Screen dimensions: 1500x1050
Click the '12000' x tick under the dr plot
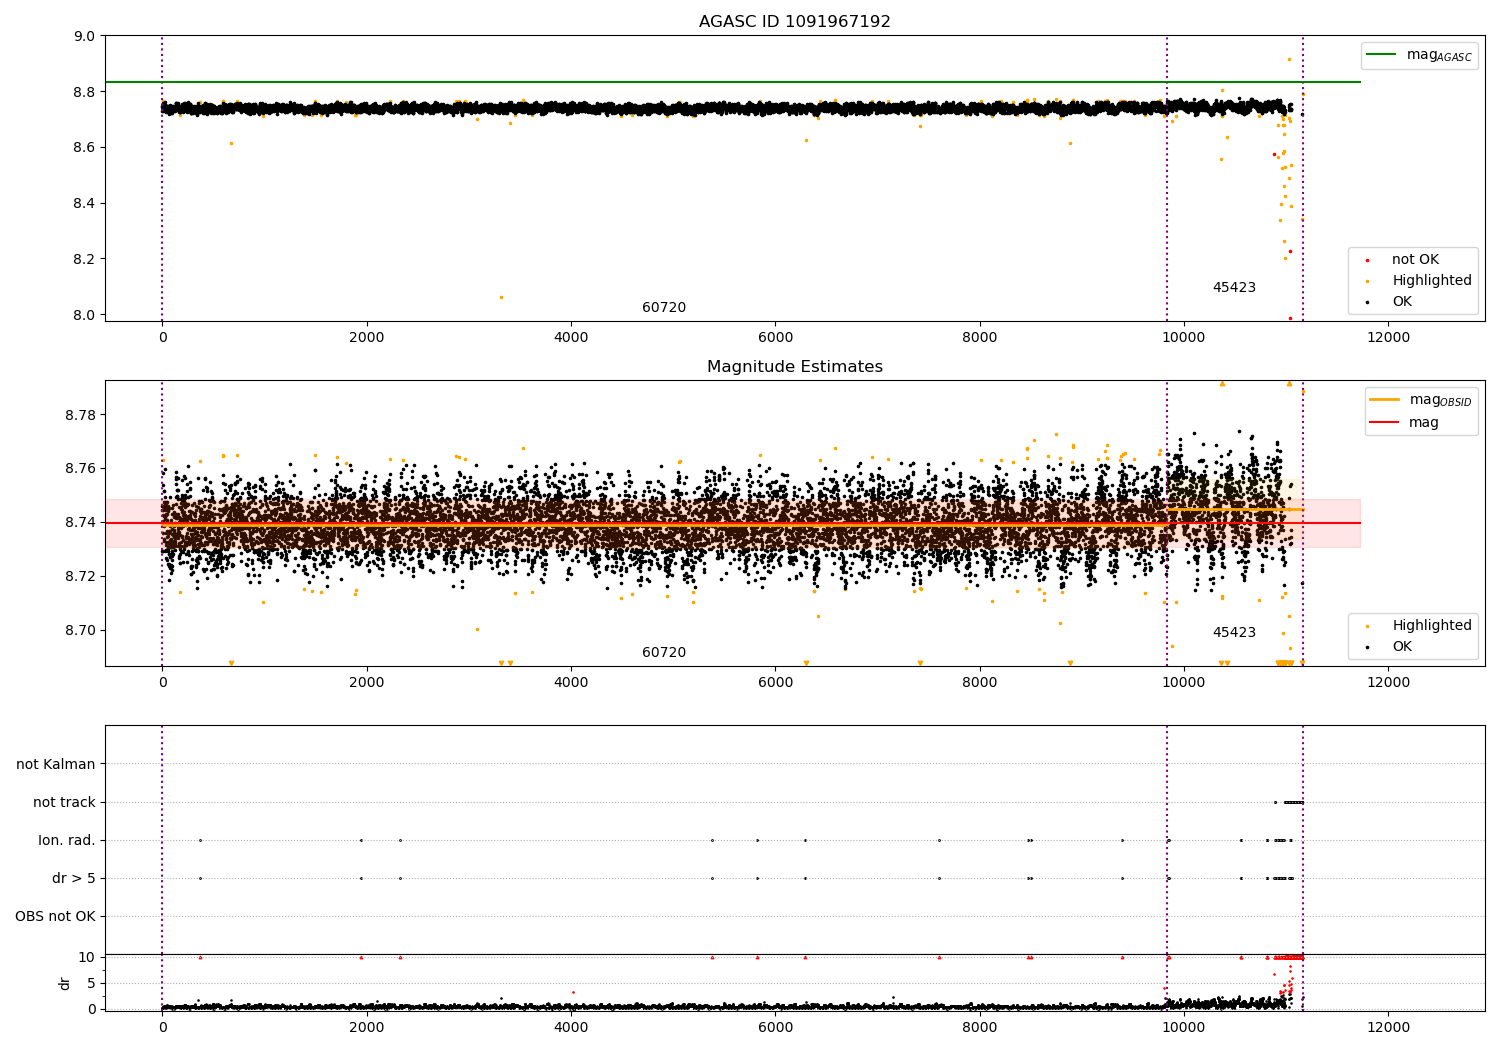(1388, 1028)
